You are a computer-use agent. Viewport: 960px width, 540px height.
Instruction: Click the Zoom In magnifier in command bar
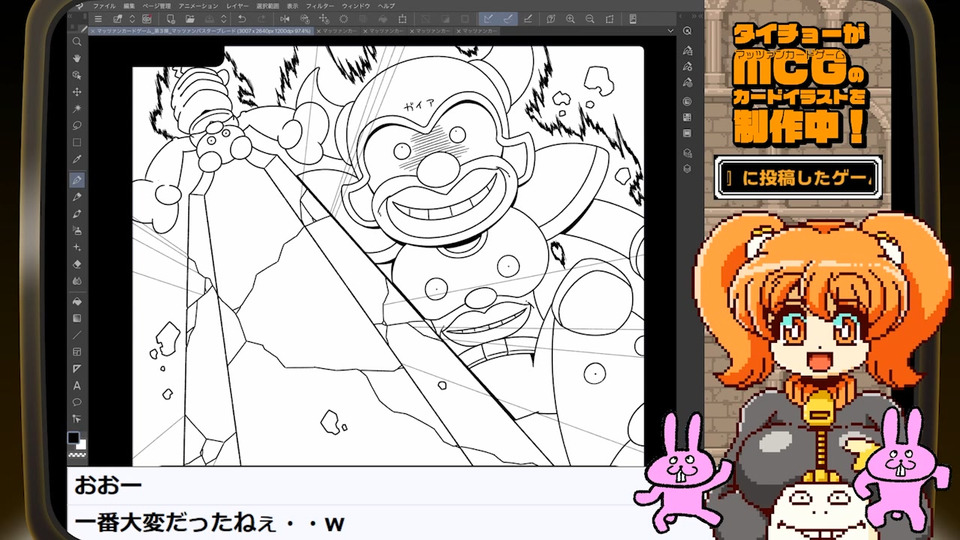click(x=570, y=19)
